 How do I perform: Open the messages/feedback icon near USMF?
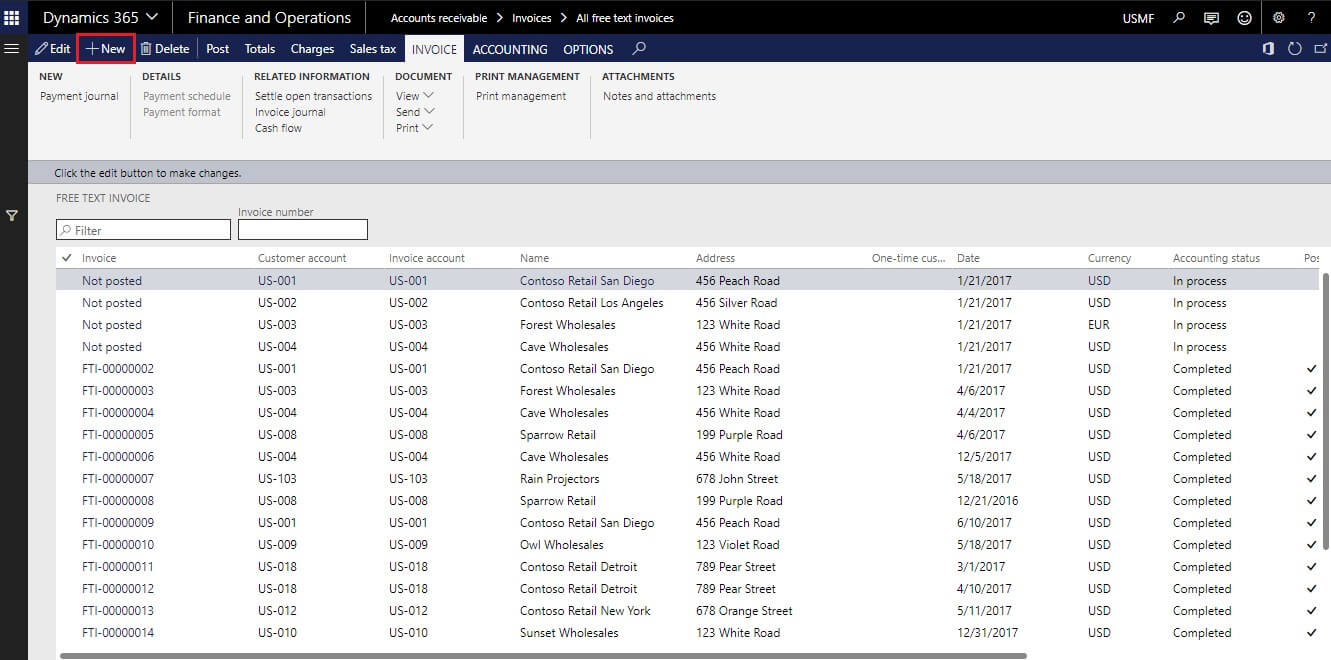pos(1213,18)
